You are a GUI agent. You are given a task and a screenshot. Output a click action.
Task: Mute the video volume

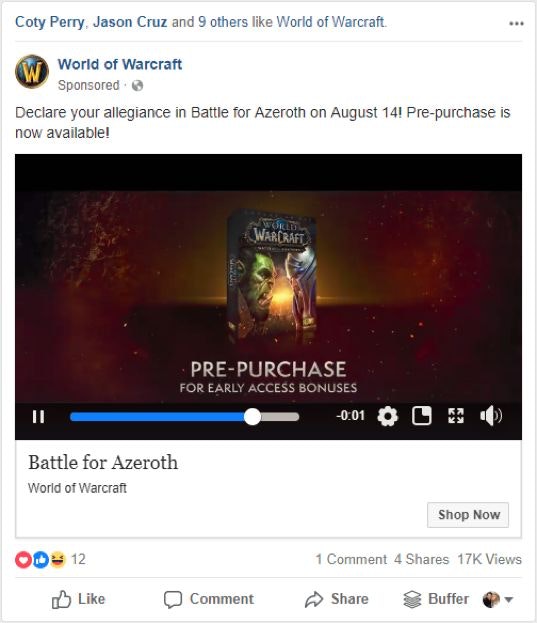pos(491,416)
